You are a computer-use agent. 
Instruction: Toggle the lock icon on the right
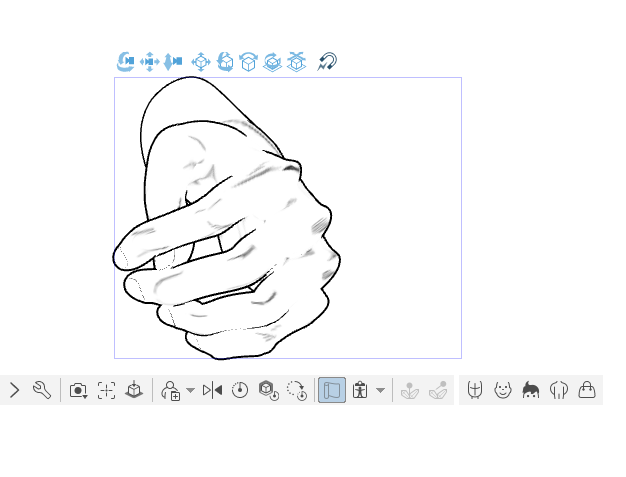(x=587, y=390)
